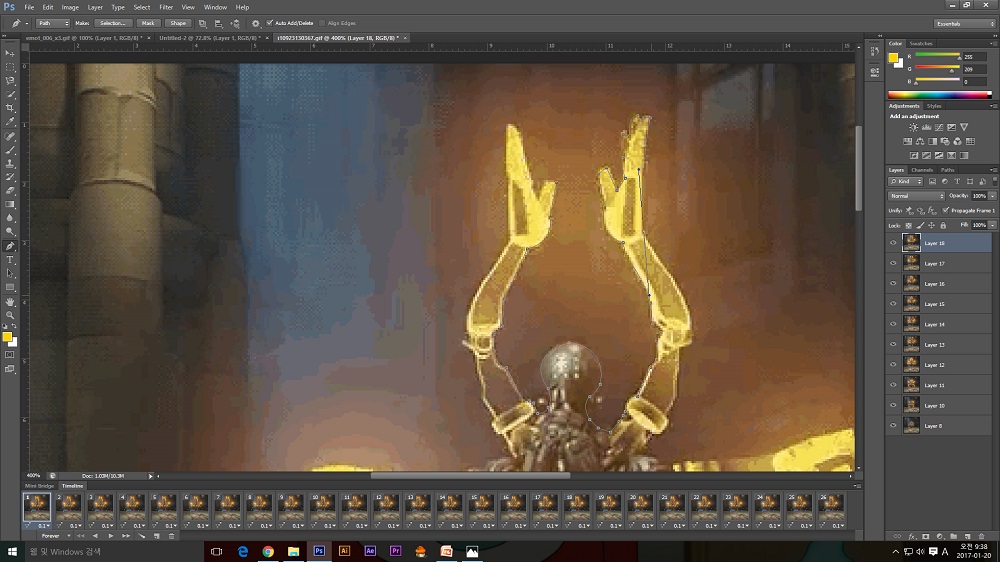Switch to Untitled-2 document tab
Image resolution: width=1000 pixels, height=562 pixels.
(207, 38)
